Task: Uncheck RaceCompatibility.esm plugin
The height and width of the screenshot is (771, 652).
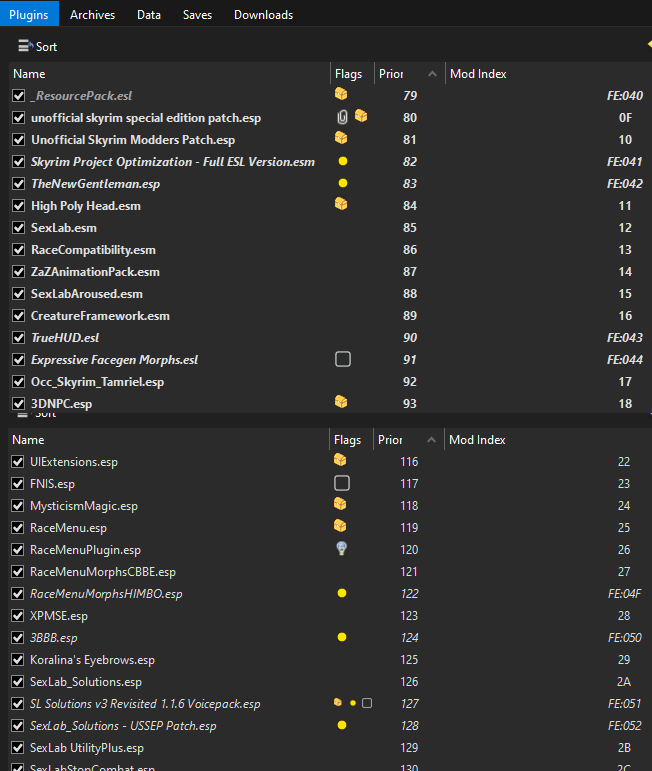Action: point(19,250)
